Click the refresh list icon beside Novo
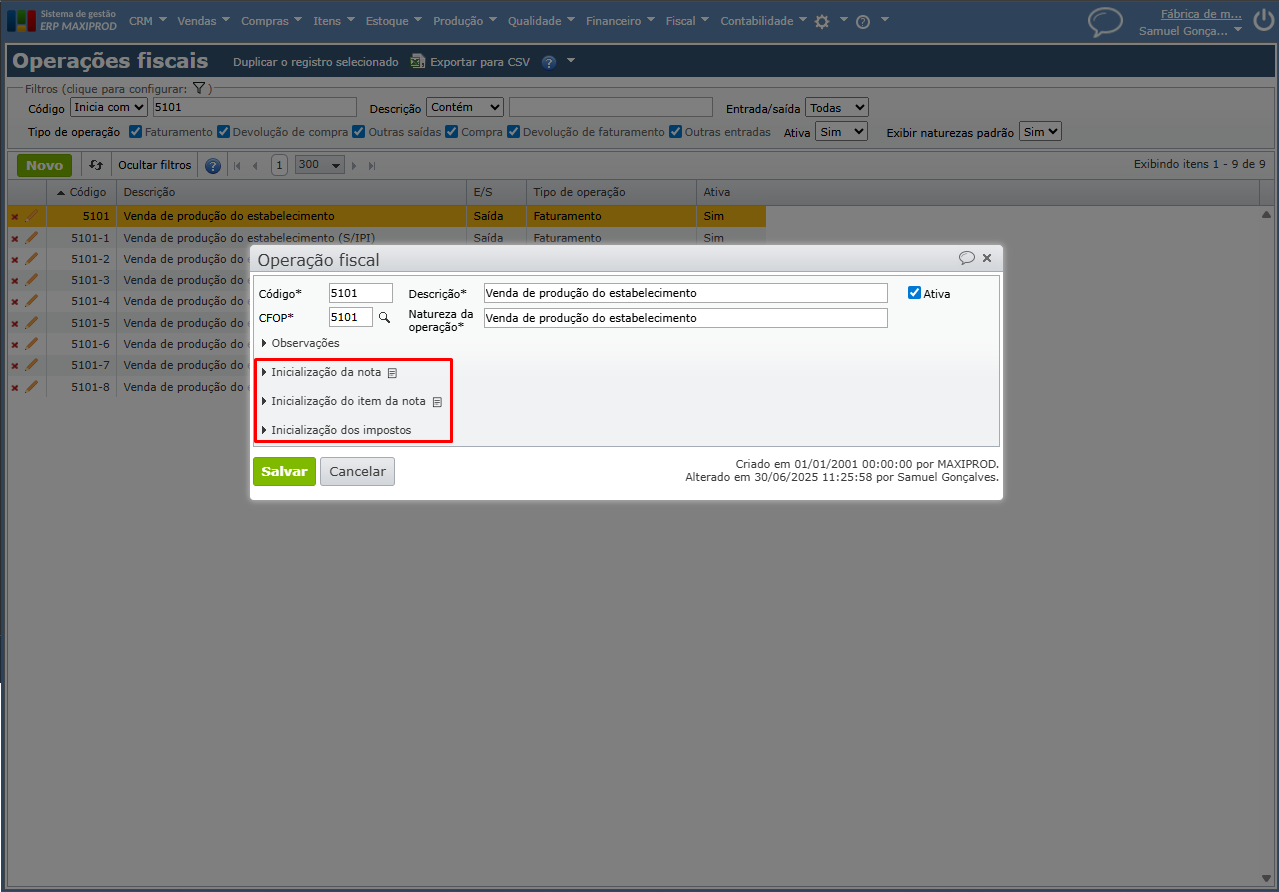 click(96, 165)
